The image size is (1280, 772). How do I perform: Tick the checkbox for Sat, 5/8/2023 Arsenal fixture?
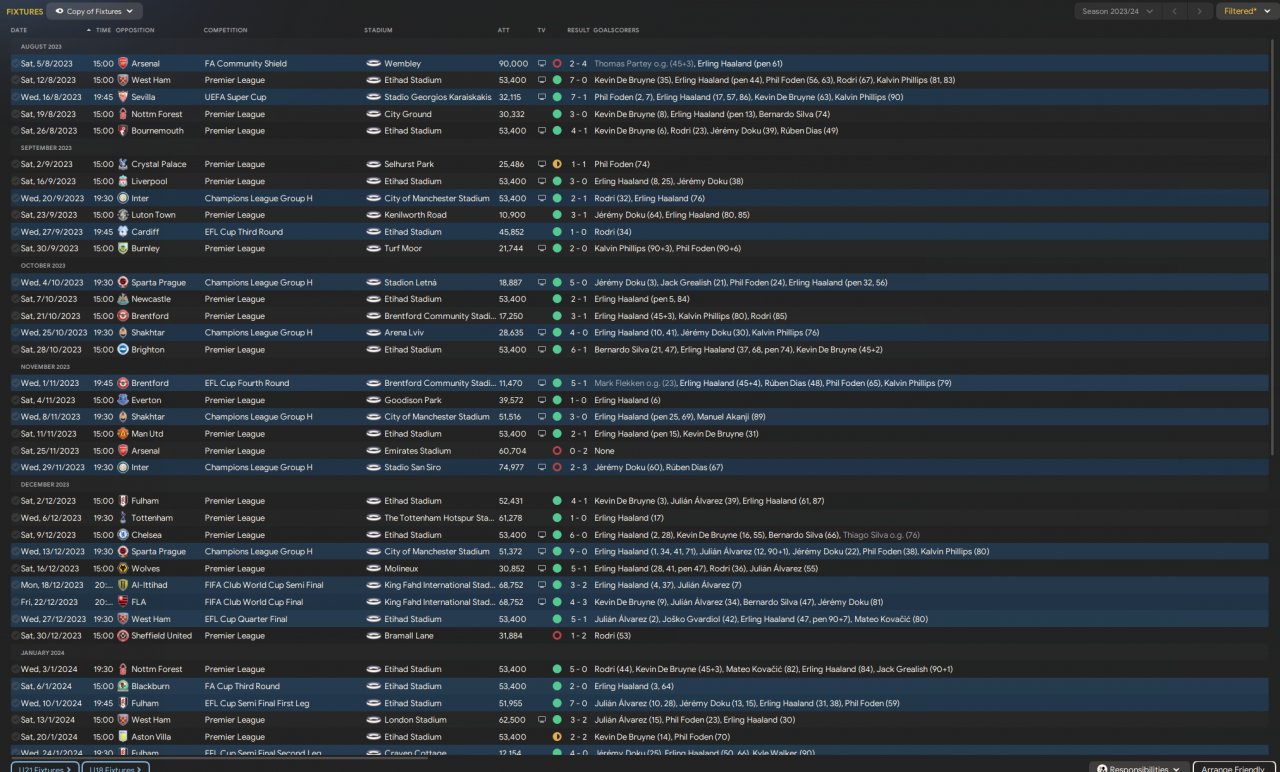point(15,64)
